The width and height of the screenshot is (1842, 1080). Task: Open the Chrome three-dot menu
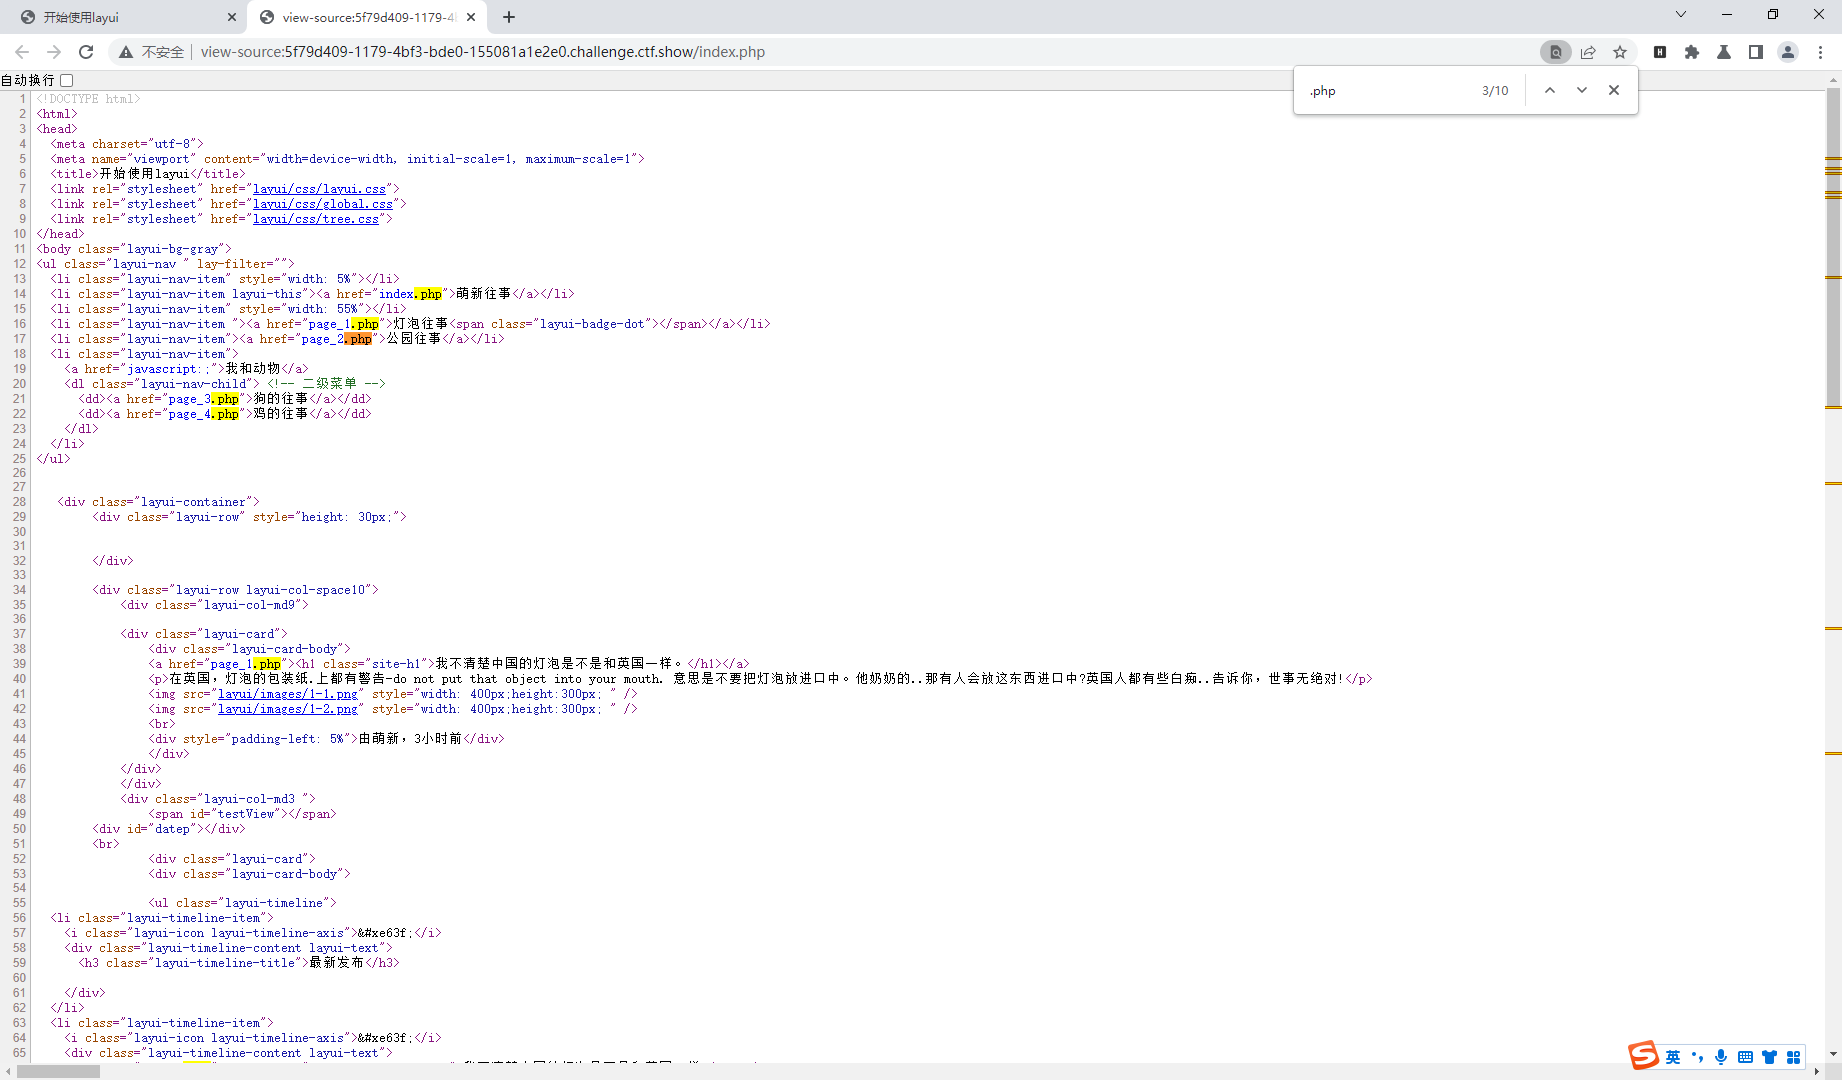pos(1822,52)
